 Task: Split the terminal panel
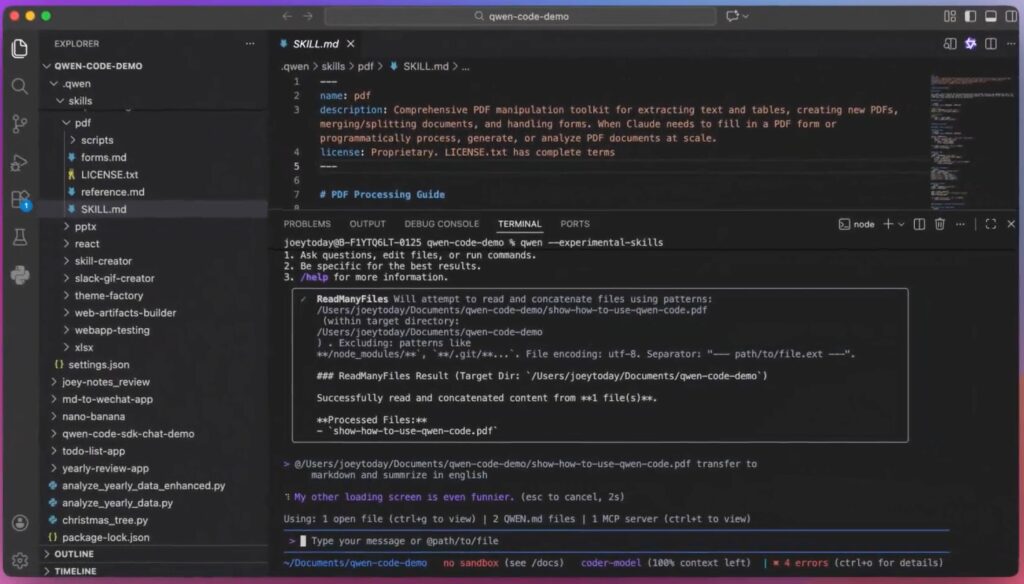pos(919,224)
